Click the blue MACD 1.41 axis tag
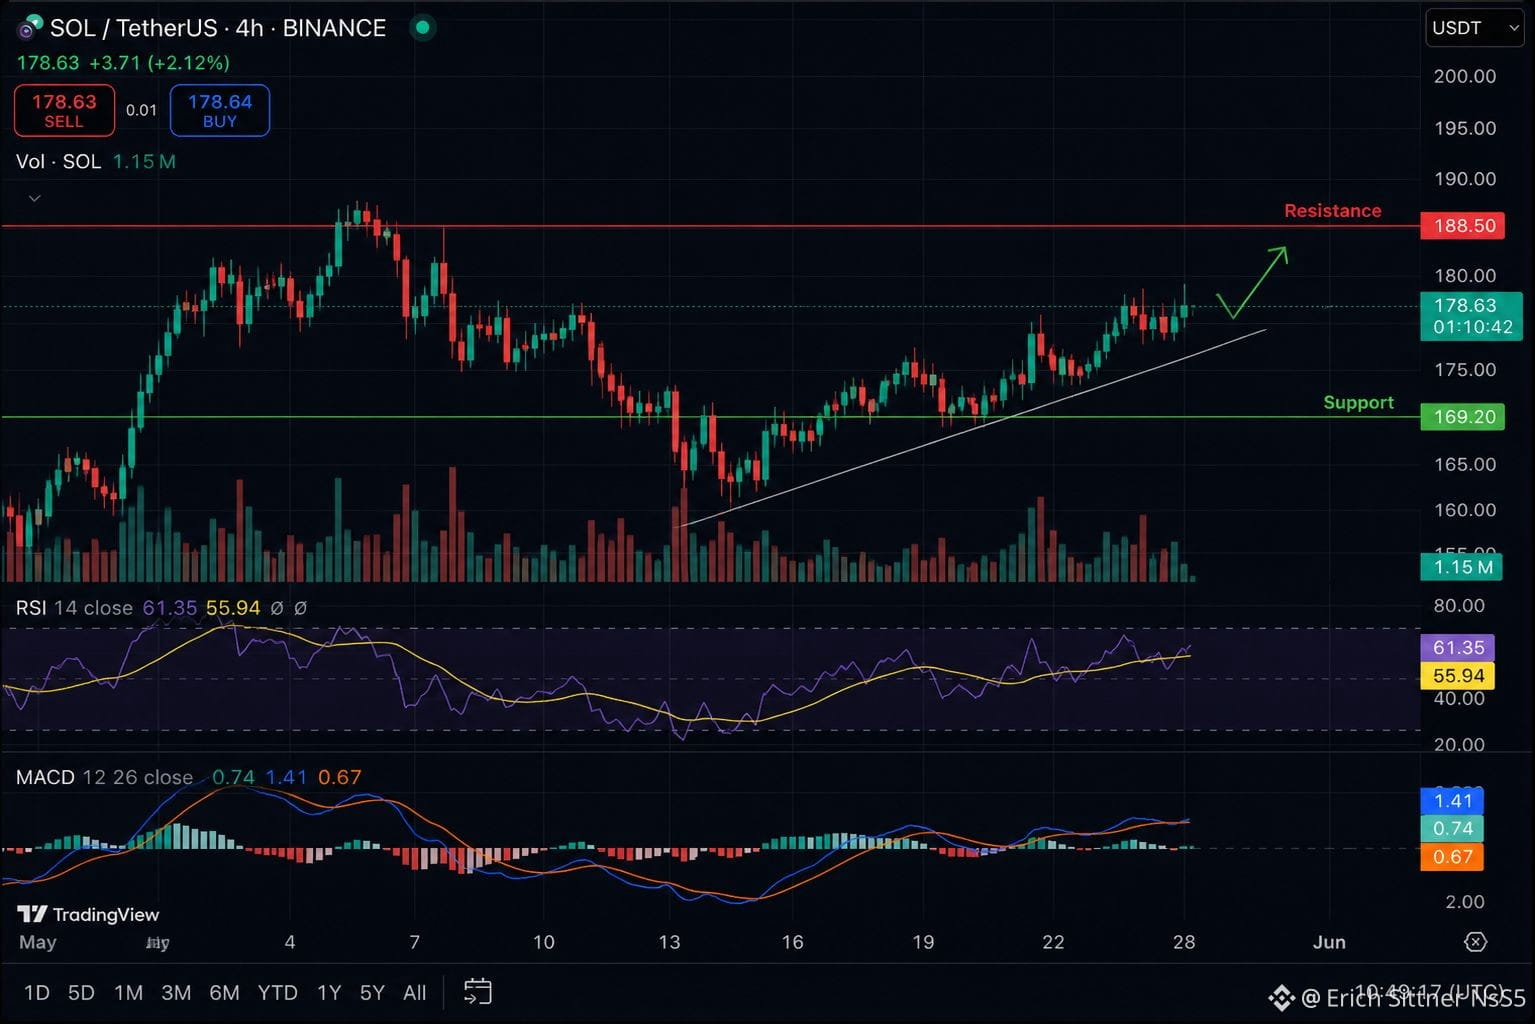1535x1024 pixels. [1452, 801]
